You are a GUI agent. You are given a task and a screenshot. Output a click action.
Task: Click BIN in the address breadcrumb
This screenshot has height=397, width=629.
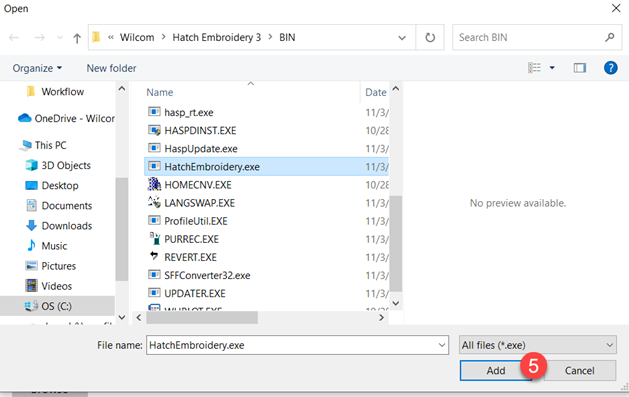point(287,37)
